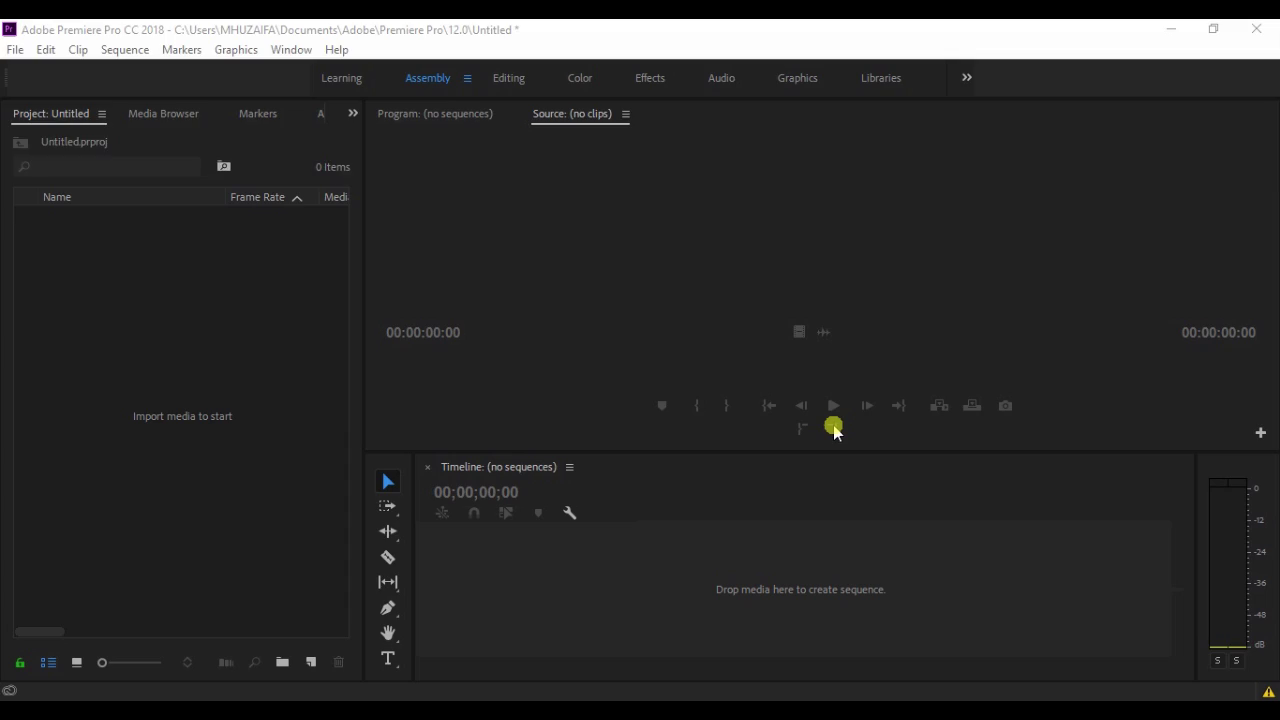
Task: Export frame with the camera icon
Action: pos(1005,406)
